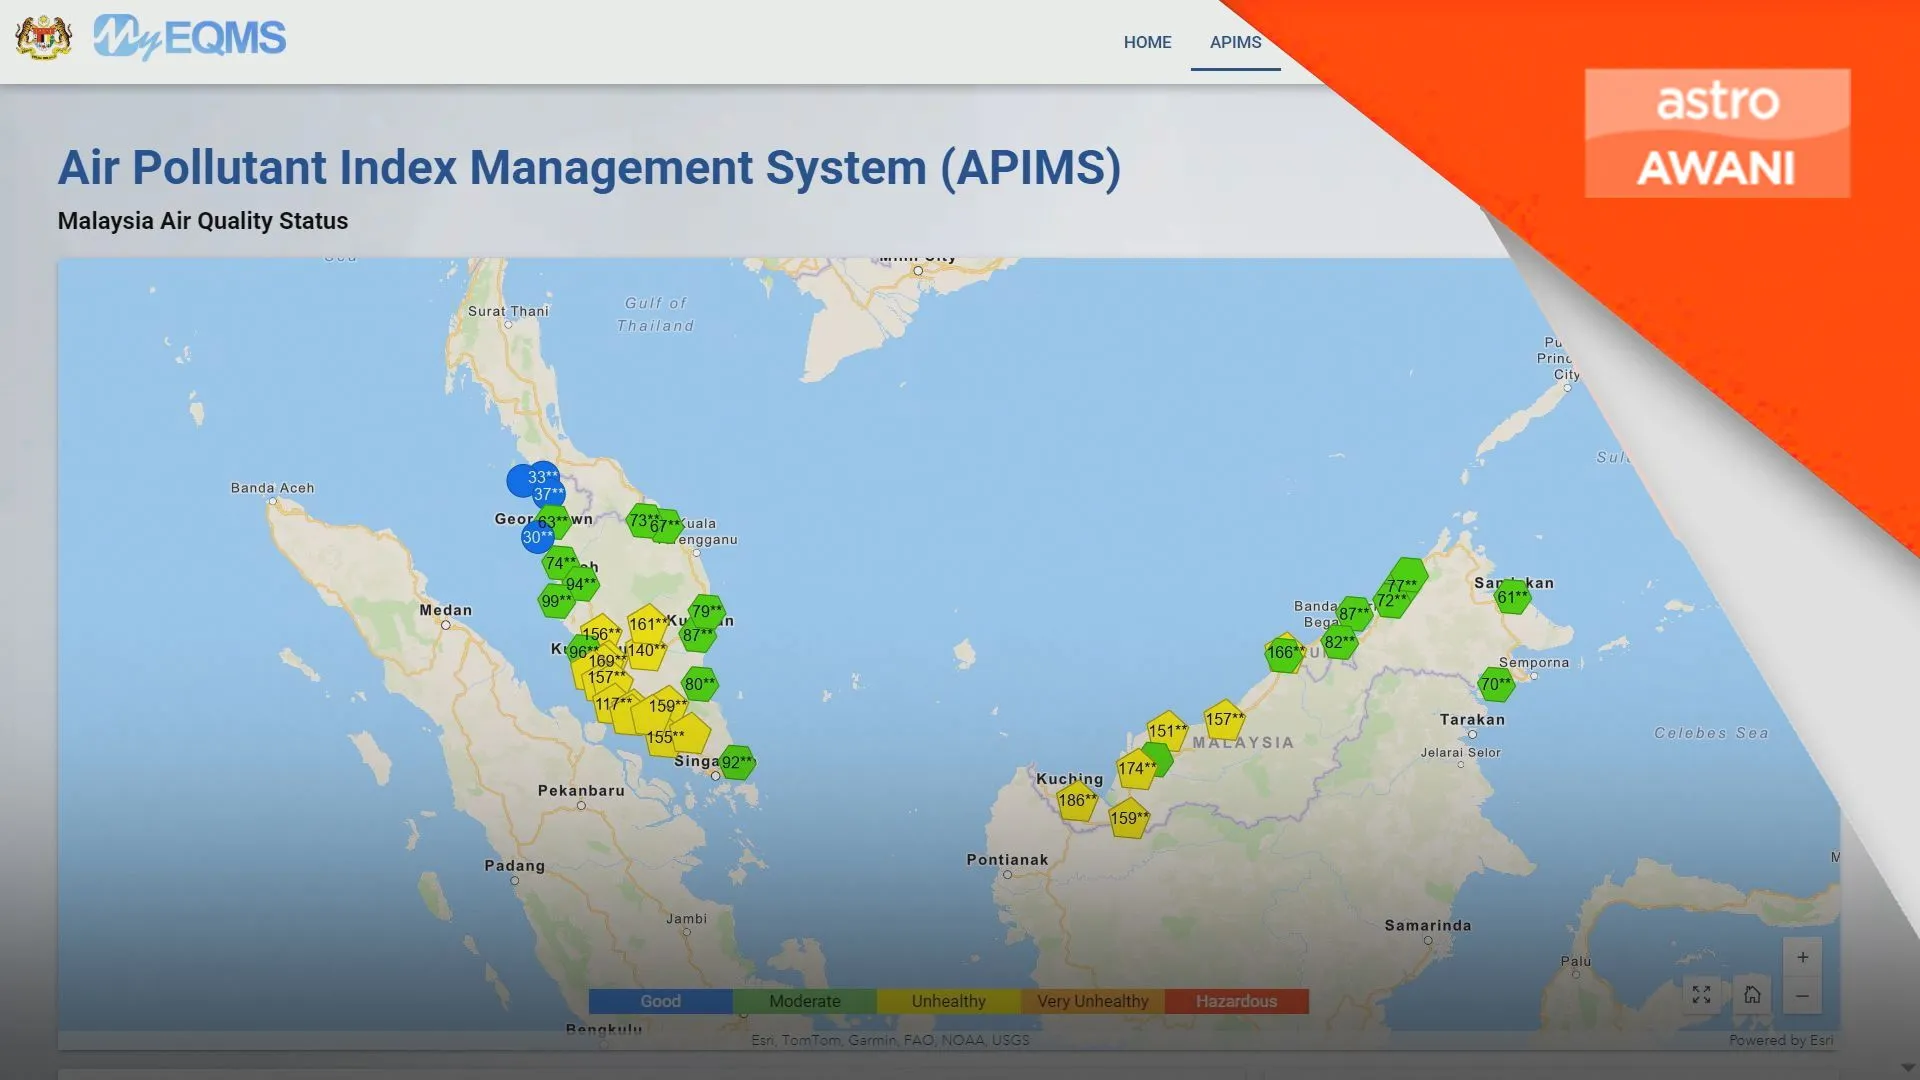Viewport: 1920px width, 1080px height.
Task: Select the yellow 161** station marker
Action: tap(647, 624)
